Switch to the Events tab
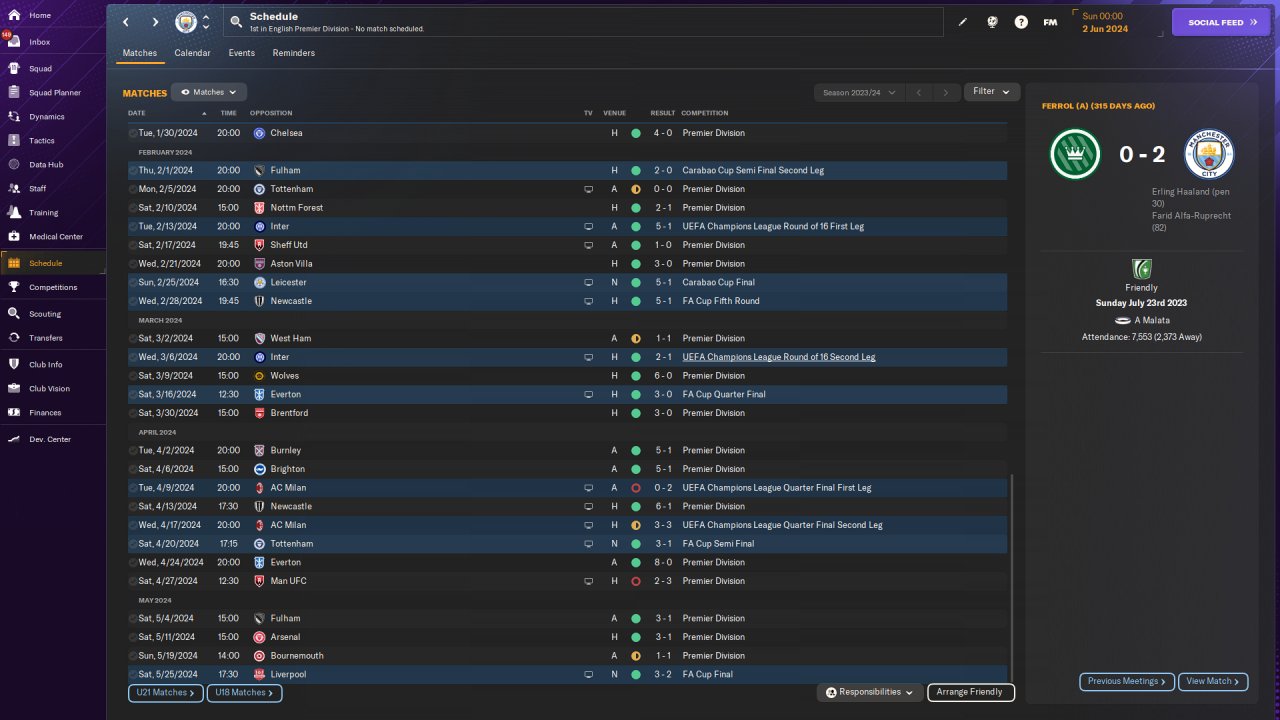The image size is (1280, 720). click(x=241, y=53)
